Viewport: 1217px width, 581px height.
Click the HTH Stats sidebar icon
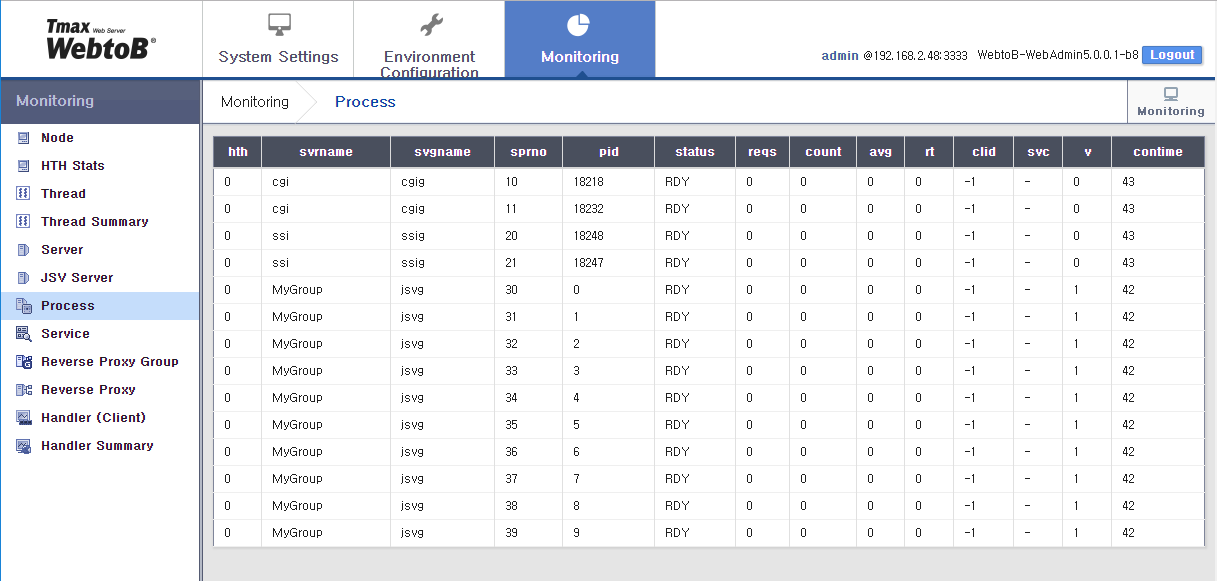tap(23, 166)
